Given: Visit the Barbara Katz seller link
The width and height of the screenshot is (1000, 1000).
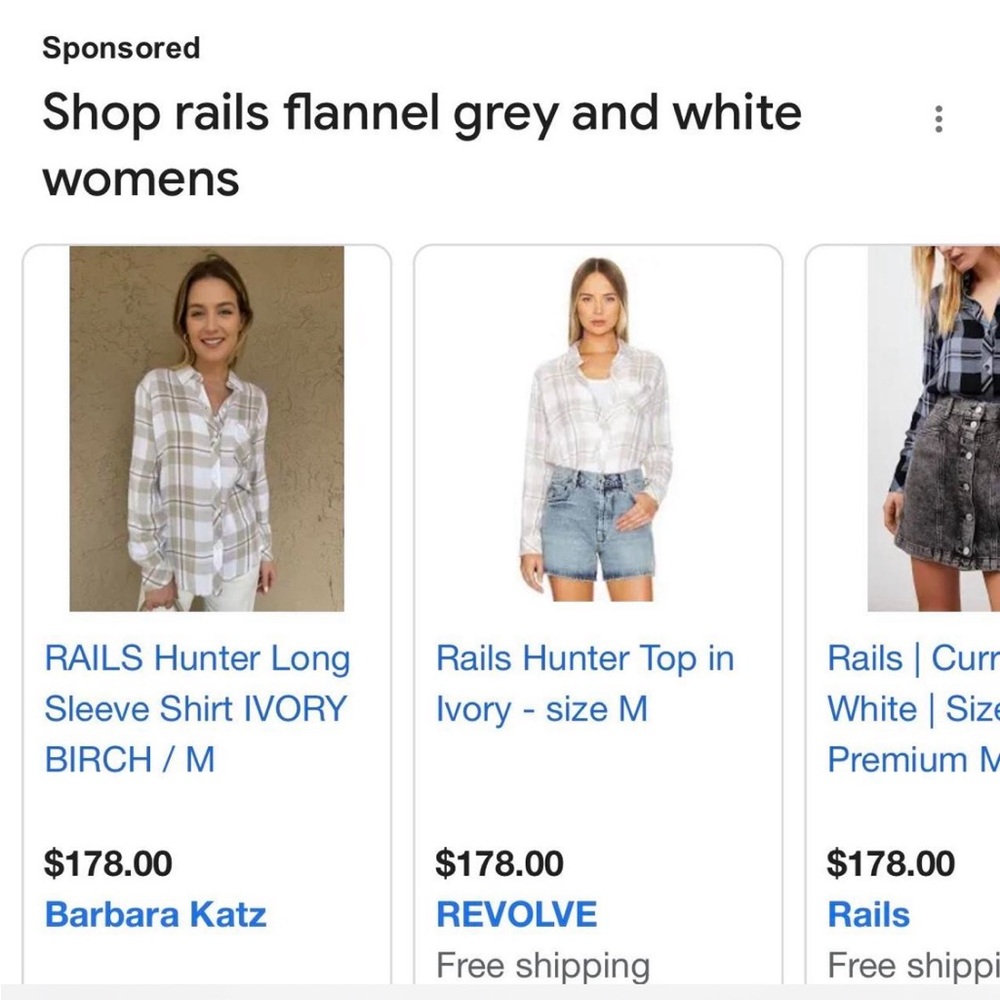Looking at the screenshot, I should point(154,914).
